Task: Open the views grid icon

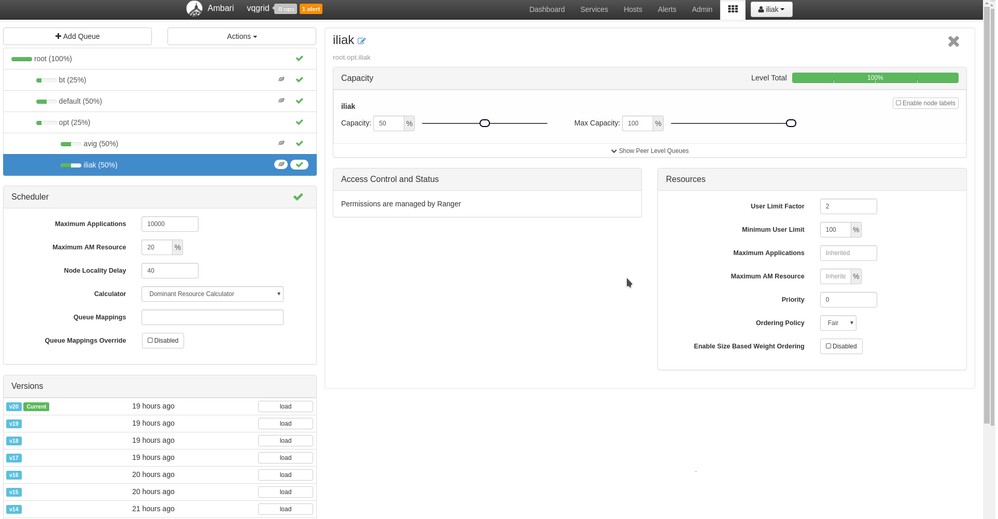Action: pos(733,9)
